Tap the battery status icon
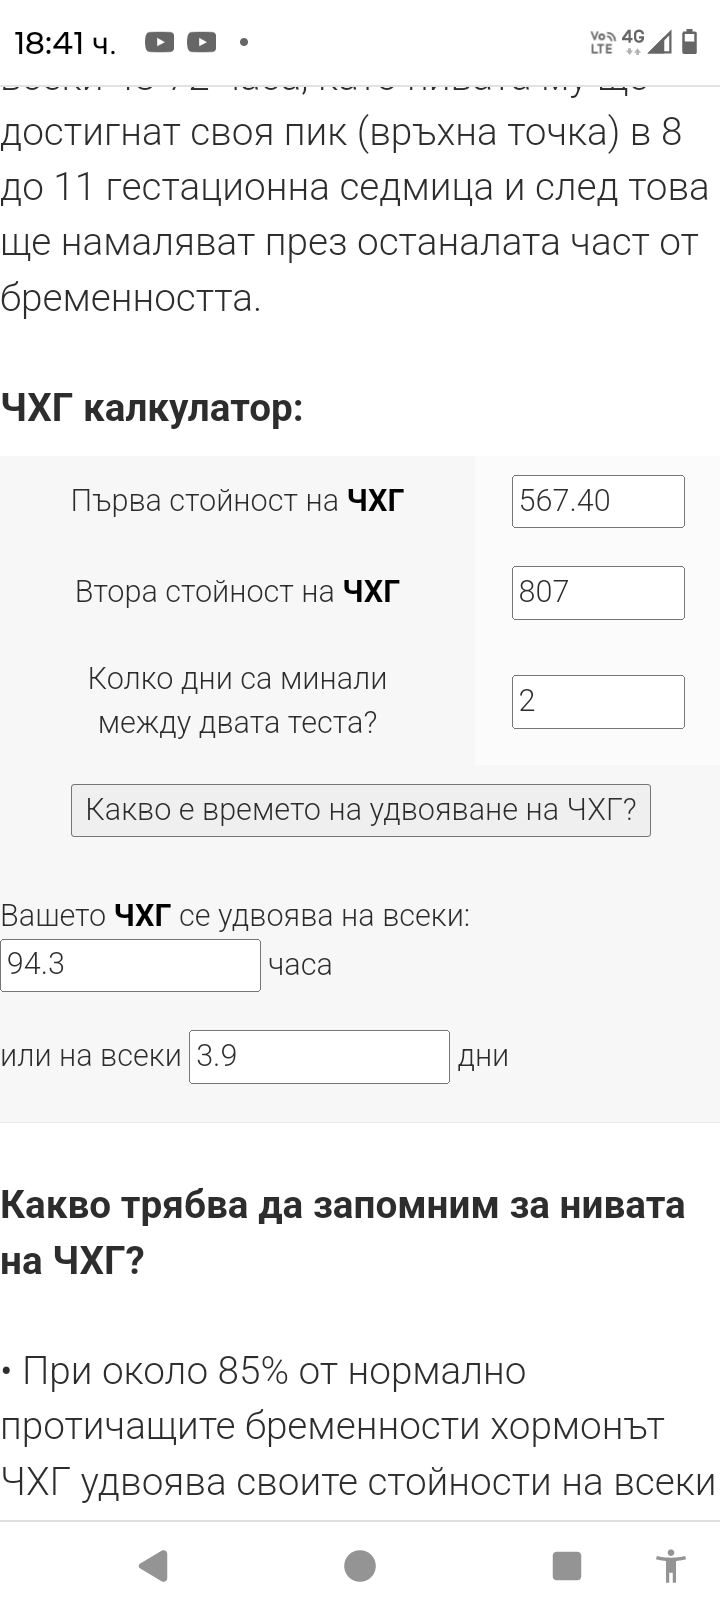The image size is (720, 1612). pos(690,41)
